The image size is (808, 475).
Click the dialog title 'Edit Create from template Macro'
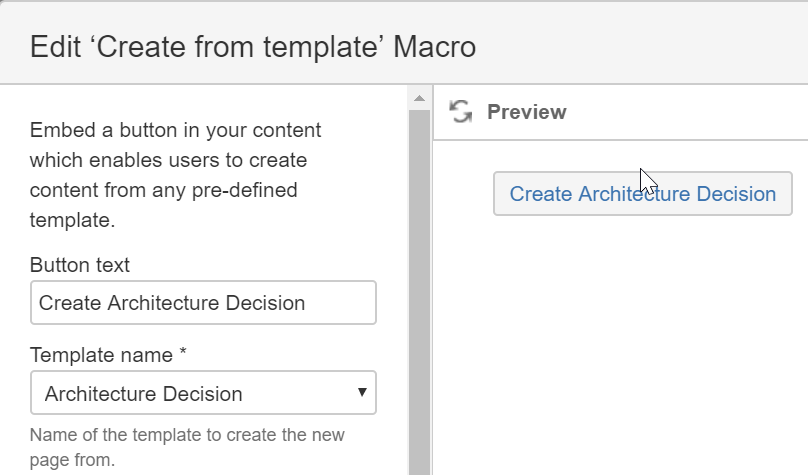pos(253,46)
